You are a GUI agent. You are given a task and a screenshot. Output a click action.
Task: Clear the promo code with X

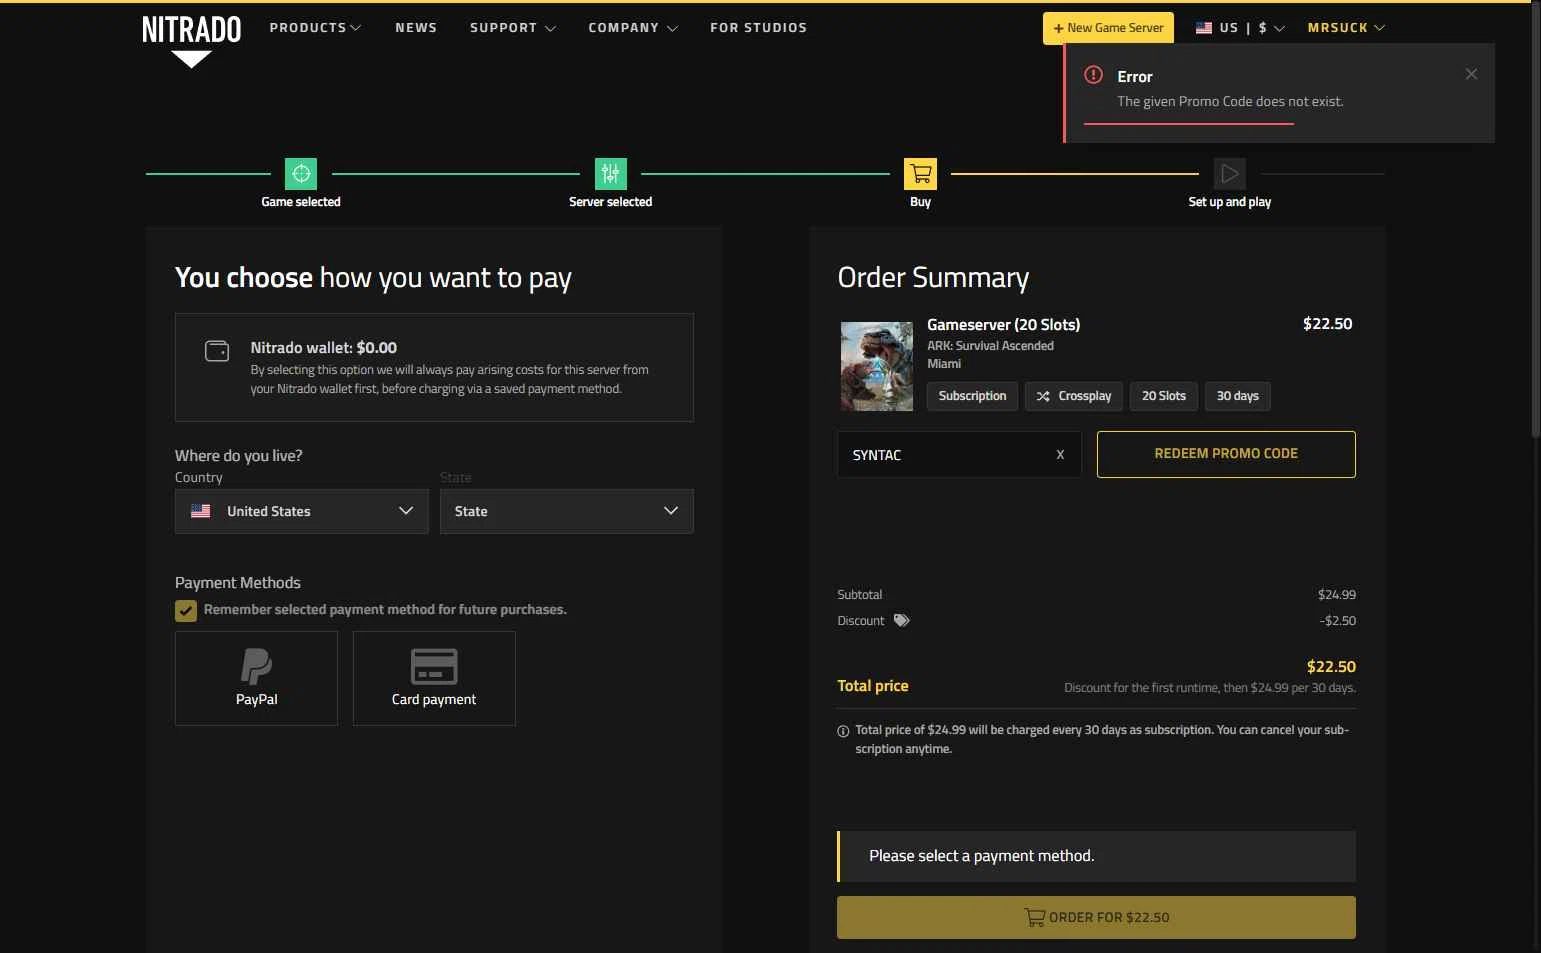[x=1061, y=455]
